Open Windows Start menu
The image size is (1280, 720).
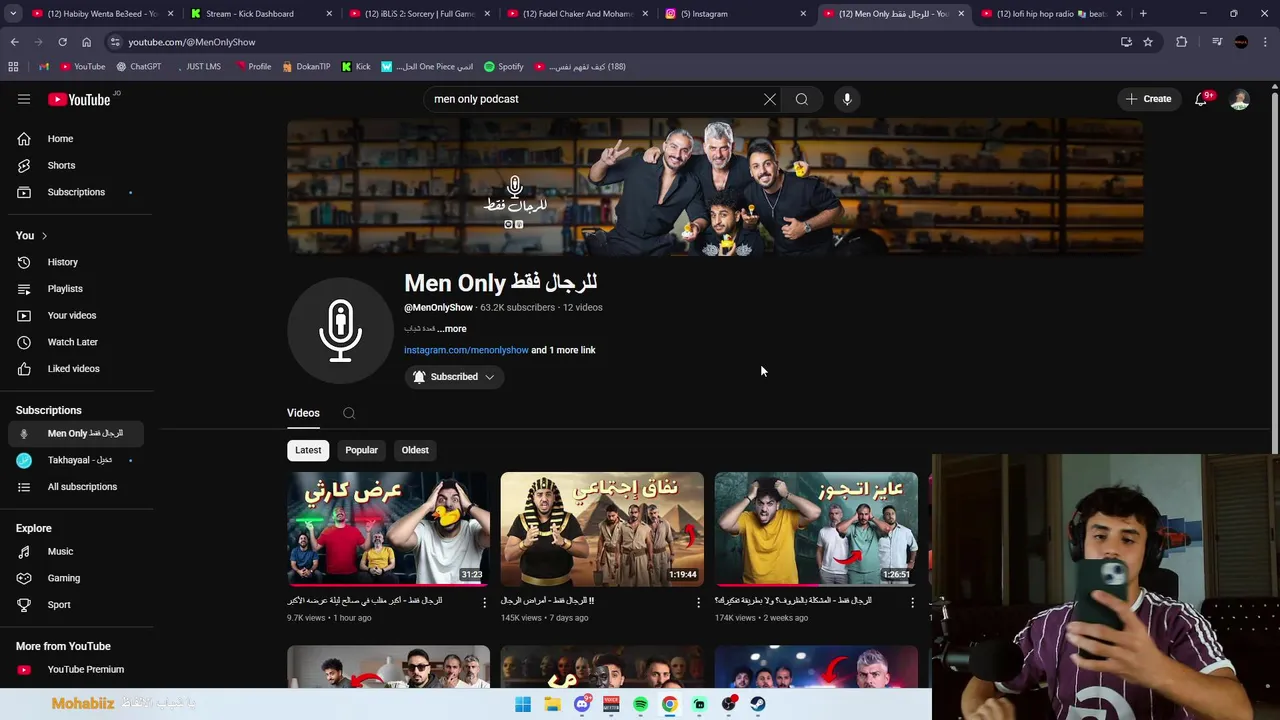[x=523, y=704]
